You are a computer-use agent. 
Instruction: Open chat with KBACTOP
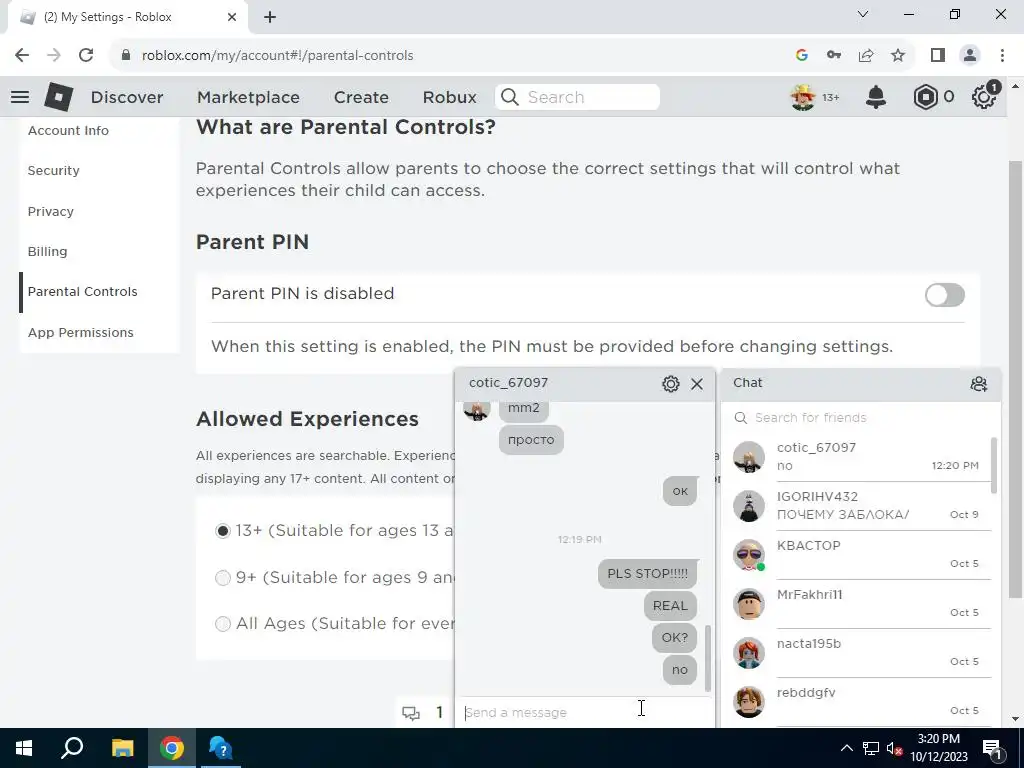[x=861, y=555]
